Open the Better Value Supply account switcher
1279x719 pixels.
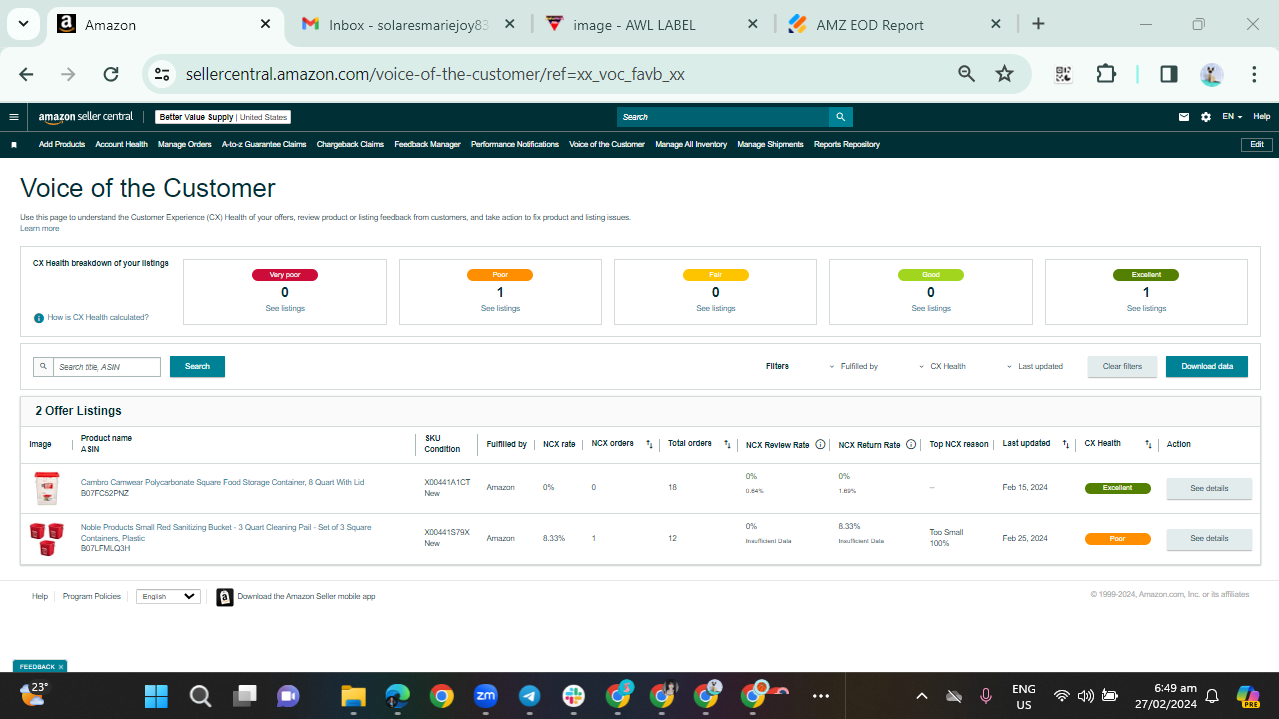(223, 117)
